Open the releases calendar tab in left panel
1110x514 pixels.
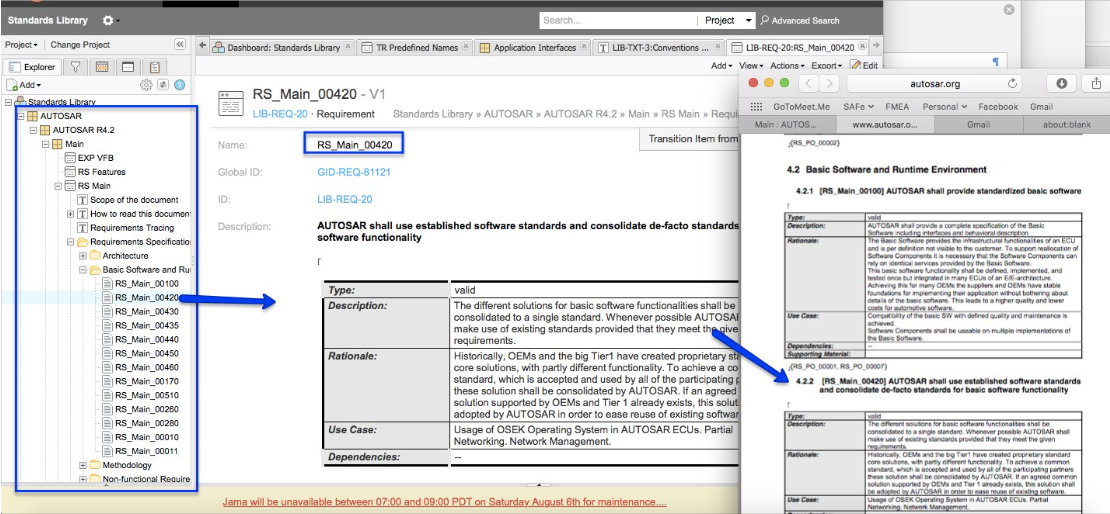tap(101, 67)
